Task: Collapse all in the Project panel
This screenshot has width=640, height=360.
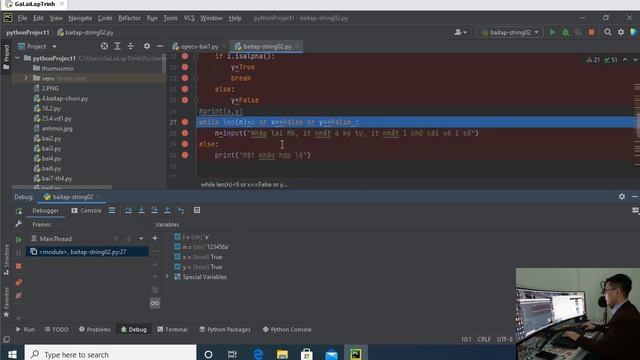Action: pyautogui.click(x=131, y=46)
